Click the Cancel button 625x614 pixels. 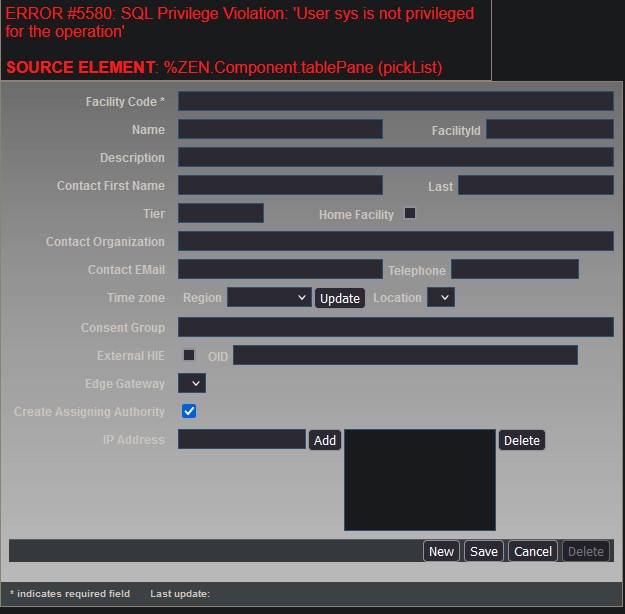click(533, 551)
